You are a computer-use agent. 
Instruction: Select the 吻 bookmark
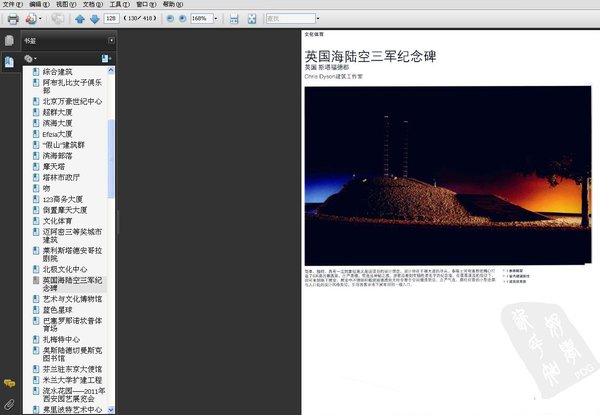click(46, 188)
